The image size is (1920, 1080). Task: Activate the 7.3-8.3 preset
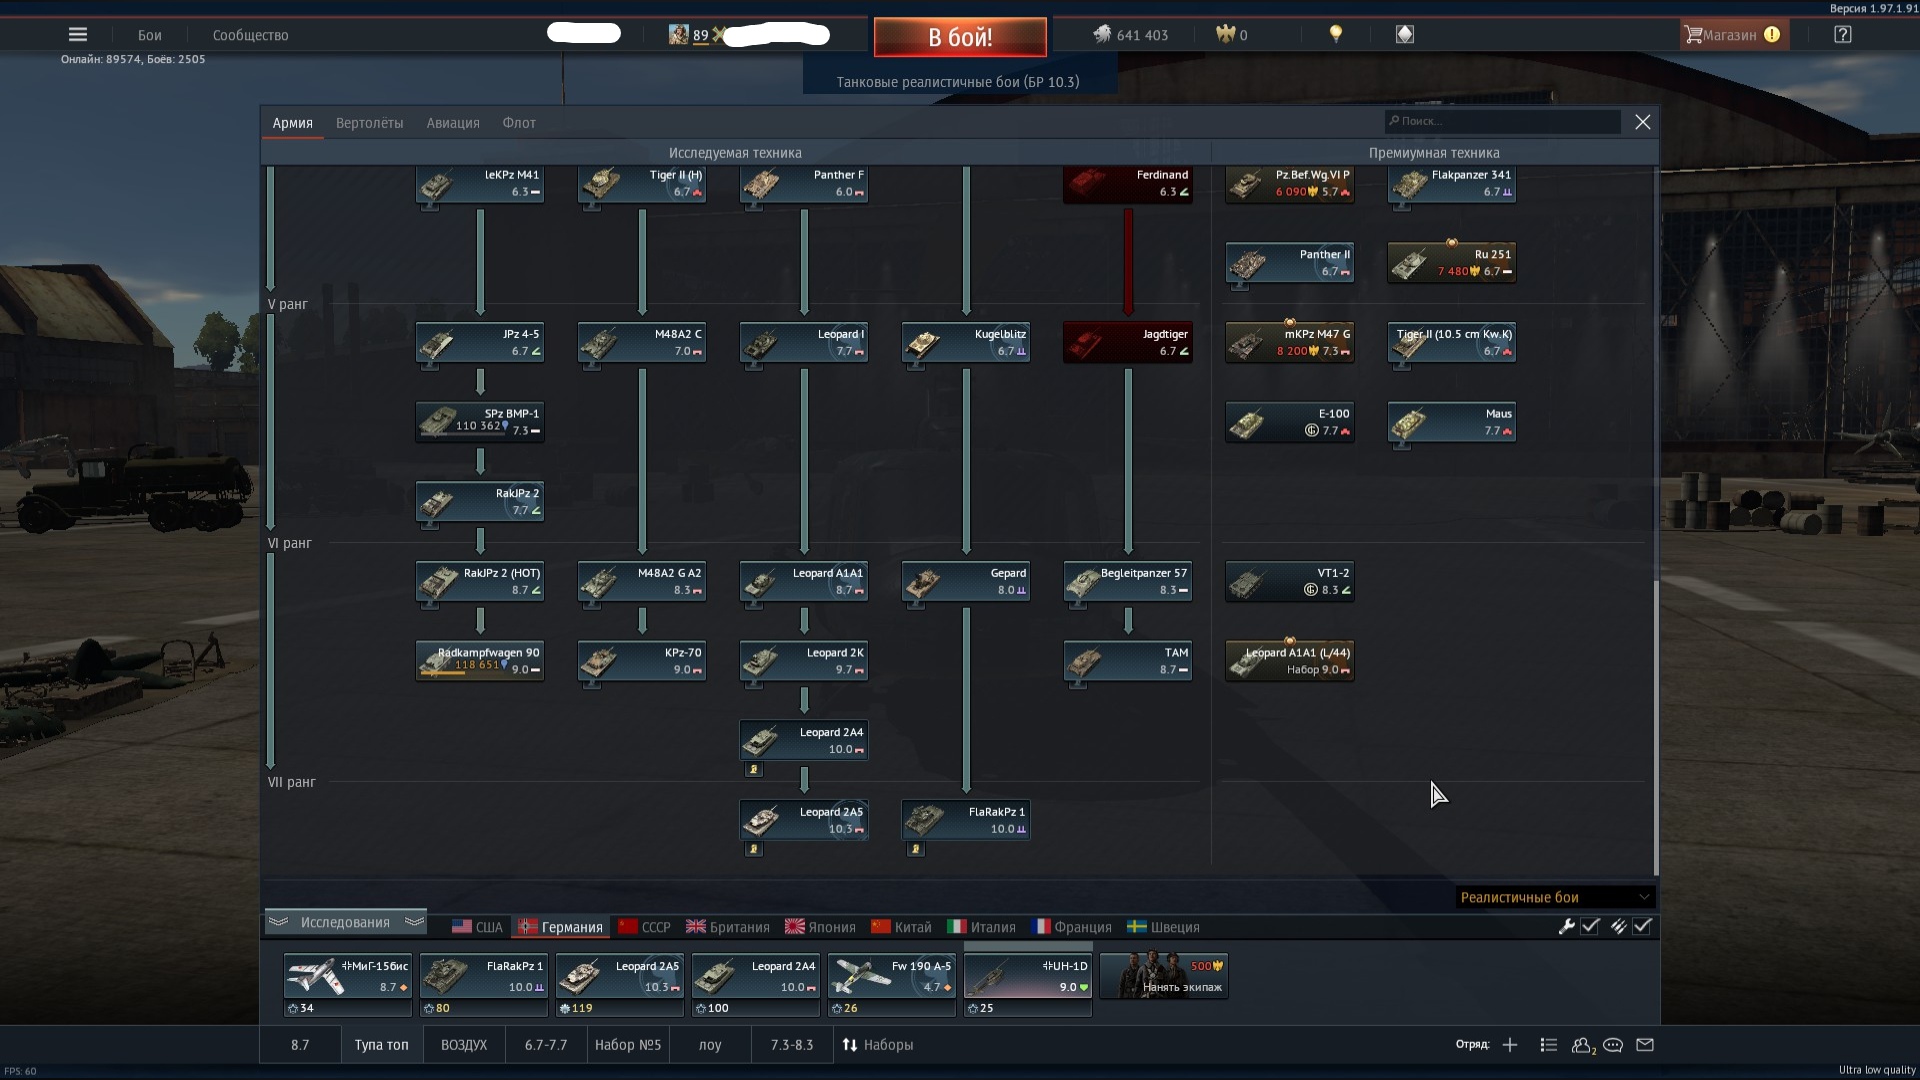point(792,1045)
